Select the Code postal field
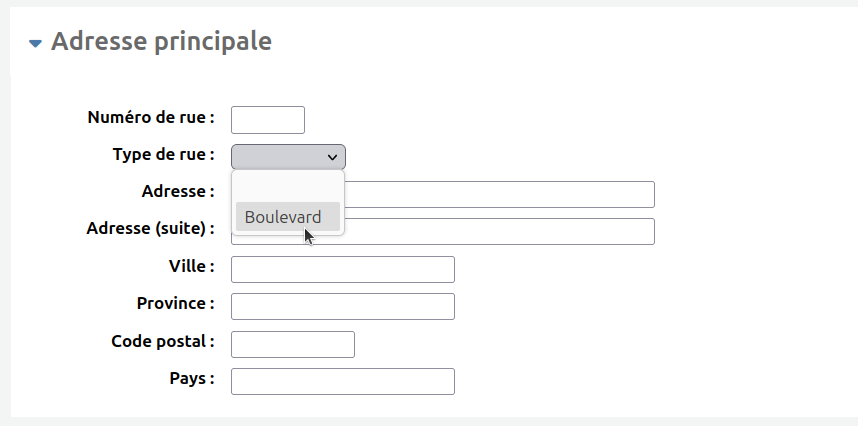 [x=293, y=345]
